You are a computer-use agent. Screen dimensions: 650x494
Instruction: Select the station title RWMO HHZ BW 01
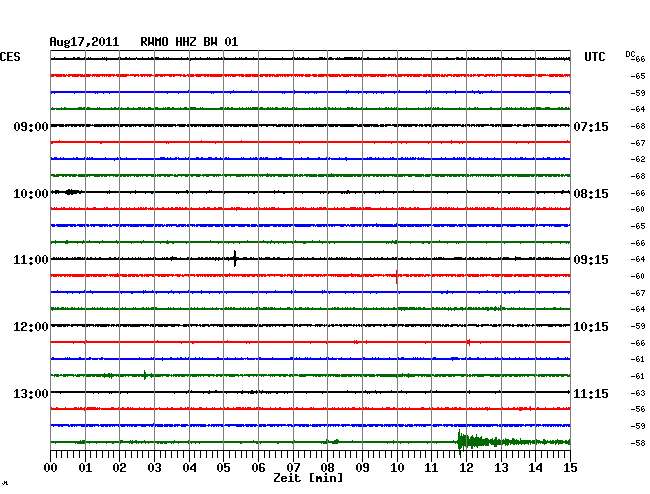click(189, 42)
